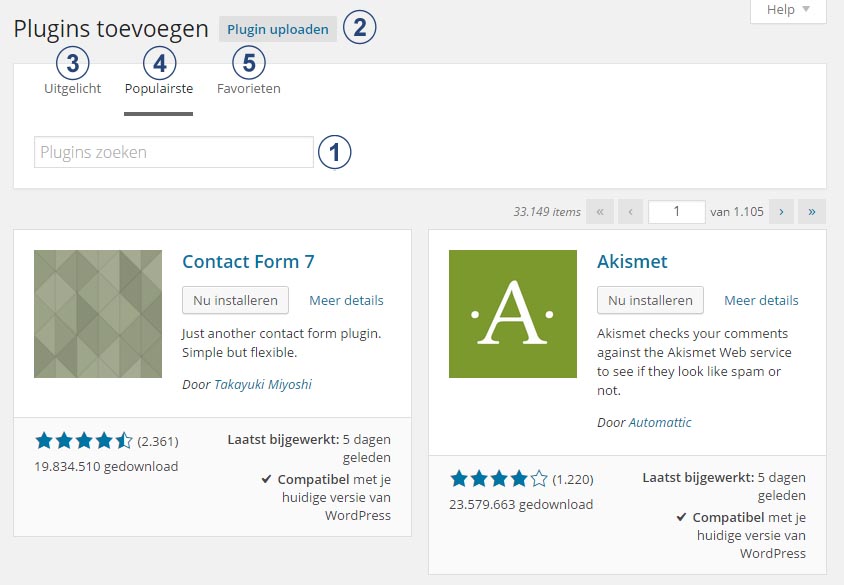Click the (1.220) ratings count
Image resolution: width=844 pixels, height=585 pixels.
pos(573,479)
